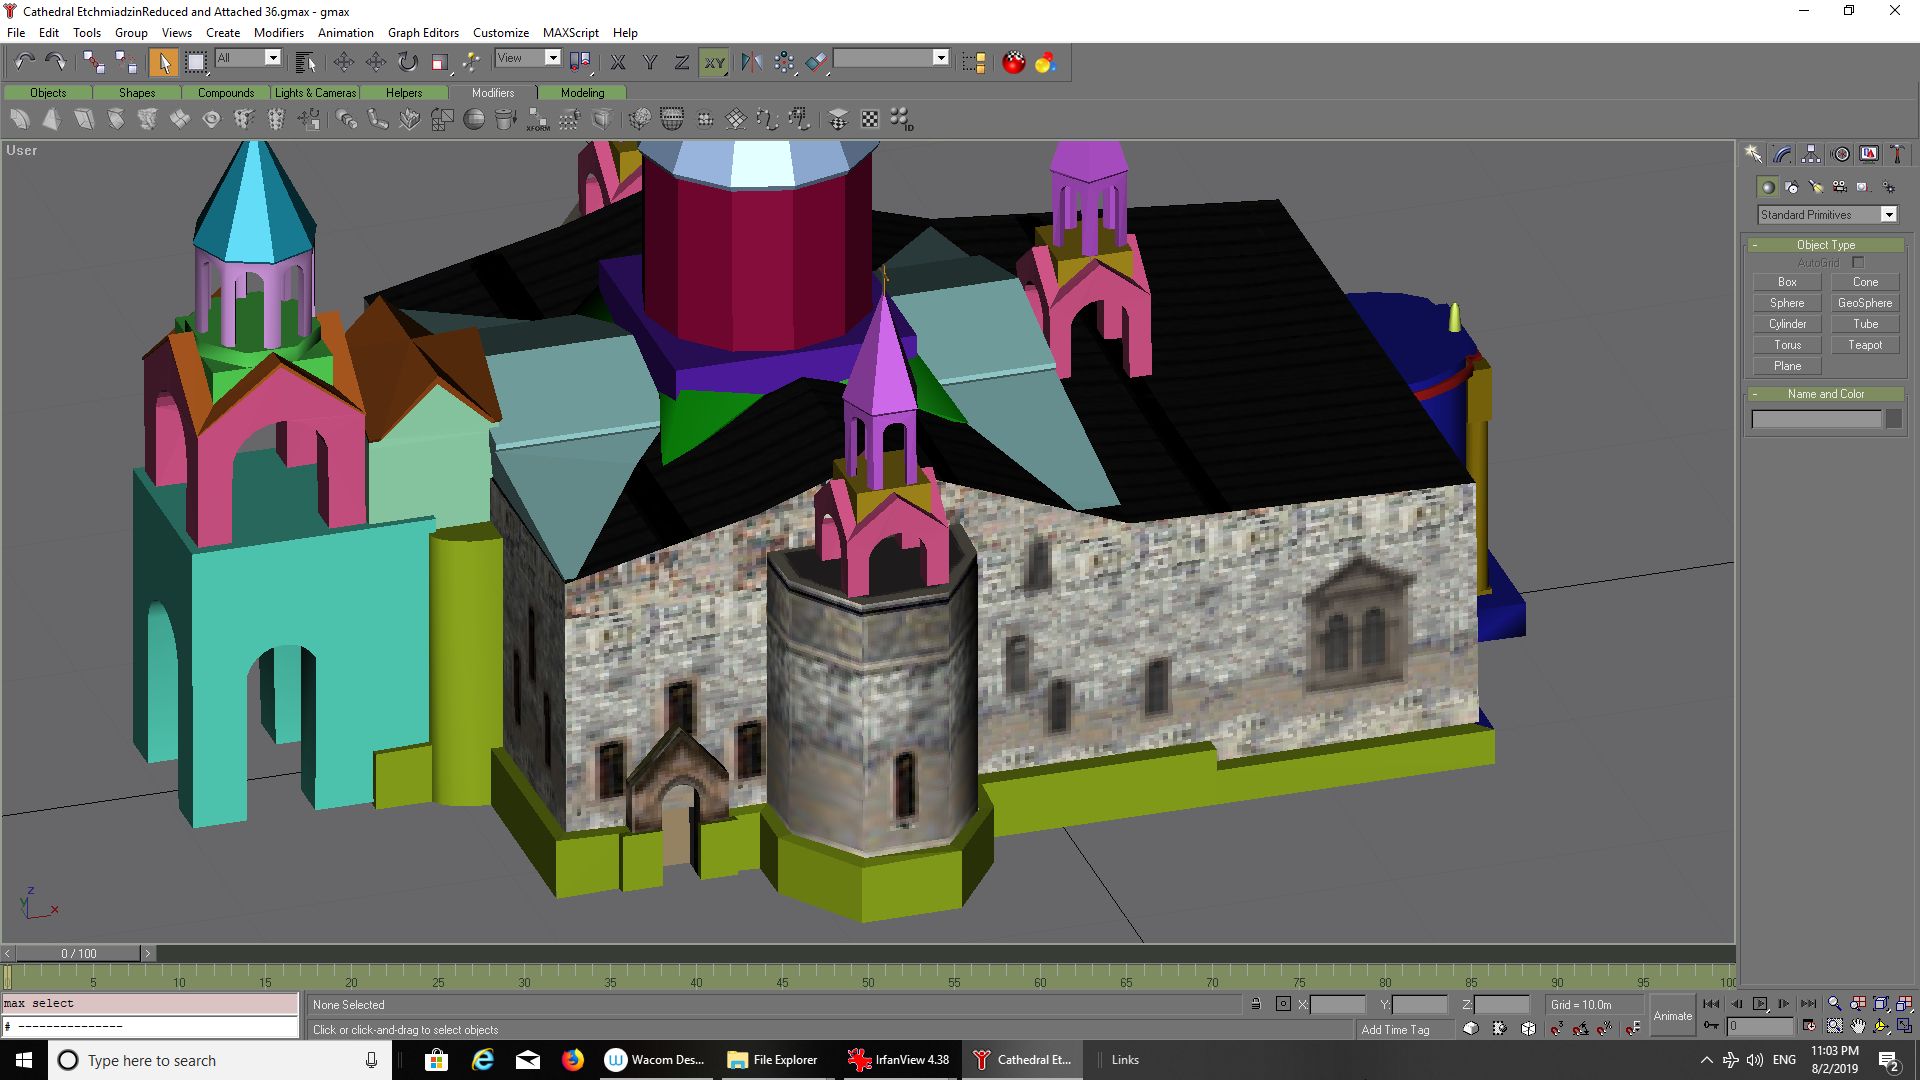Click the Zoom magnifier viewport tool

point(1834,1004)
